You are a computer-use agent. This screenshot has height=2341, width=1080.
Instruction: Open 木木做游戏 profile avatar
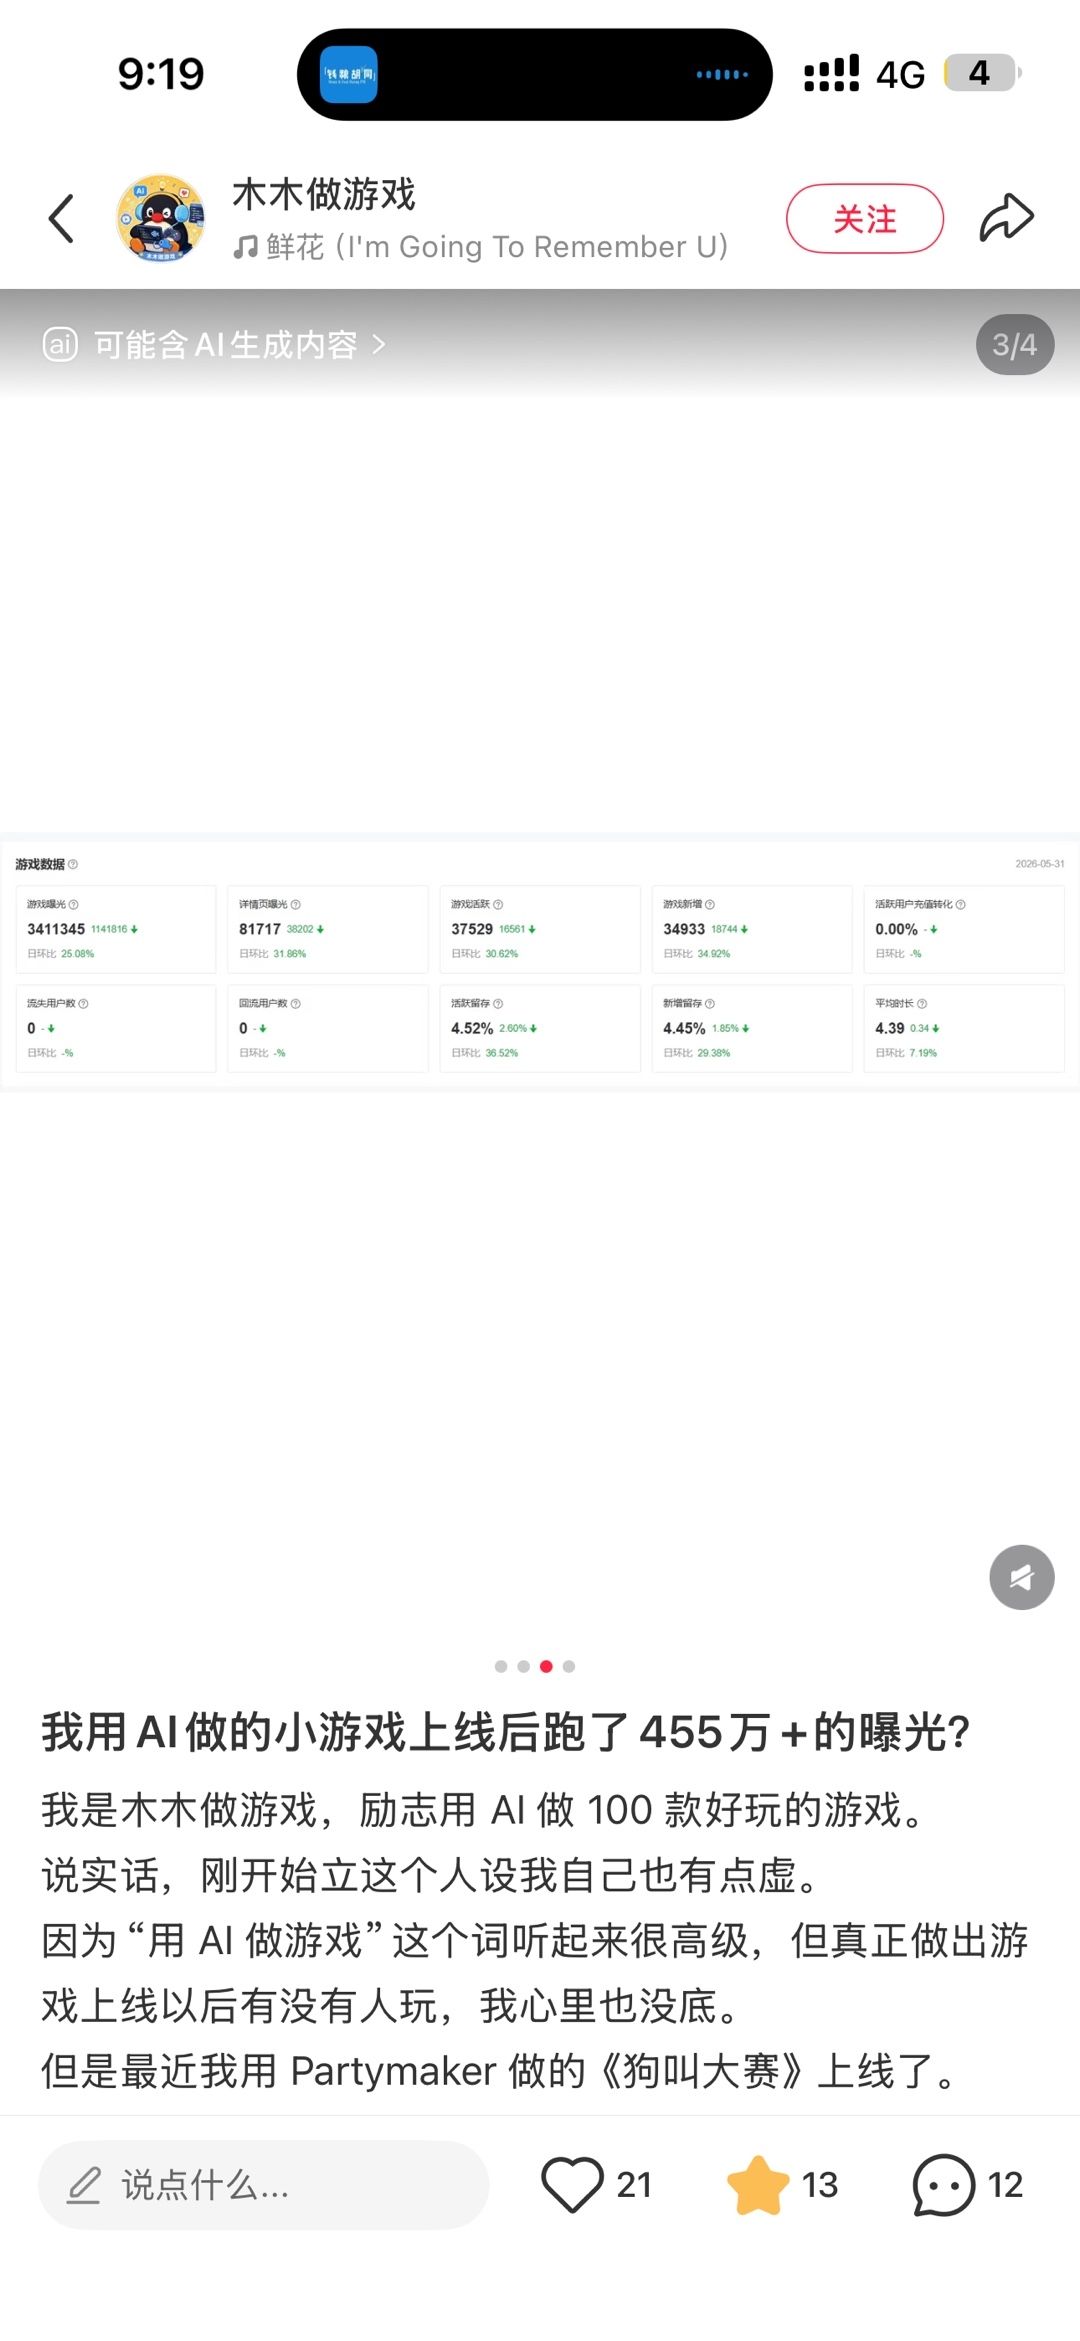coord(161,218)
